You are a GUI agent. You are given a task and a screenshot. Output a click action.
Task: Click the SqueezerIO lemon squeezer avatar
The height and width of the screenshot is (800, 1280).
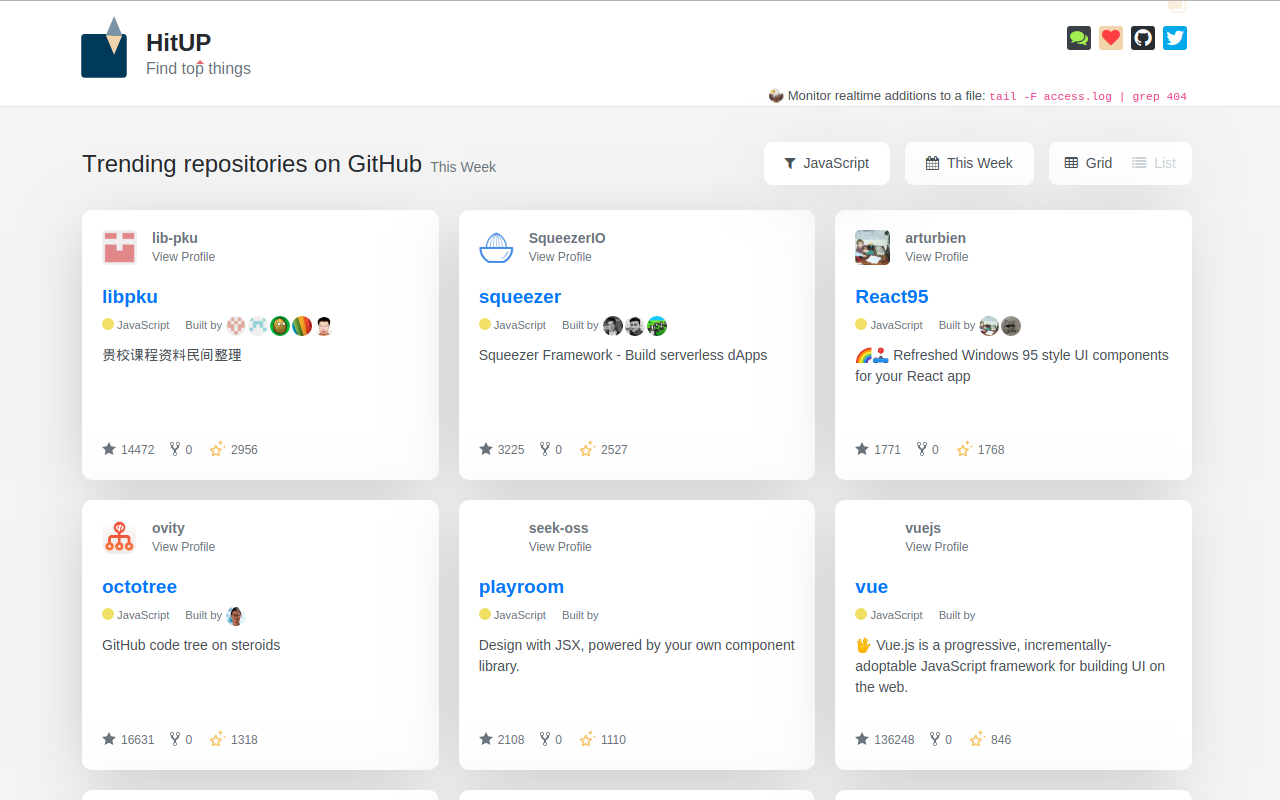496,247
